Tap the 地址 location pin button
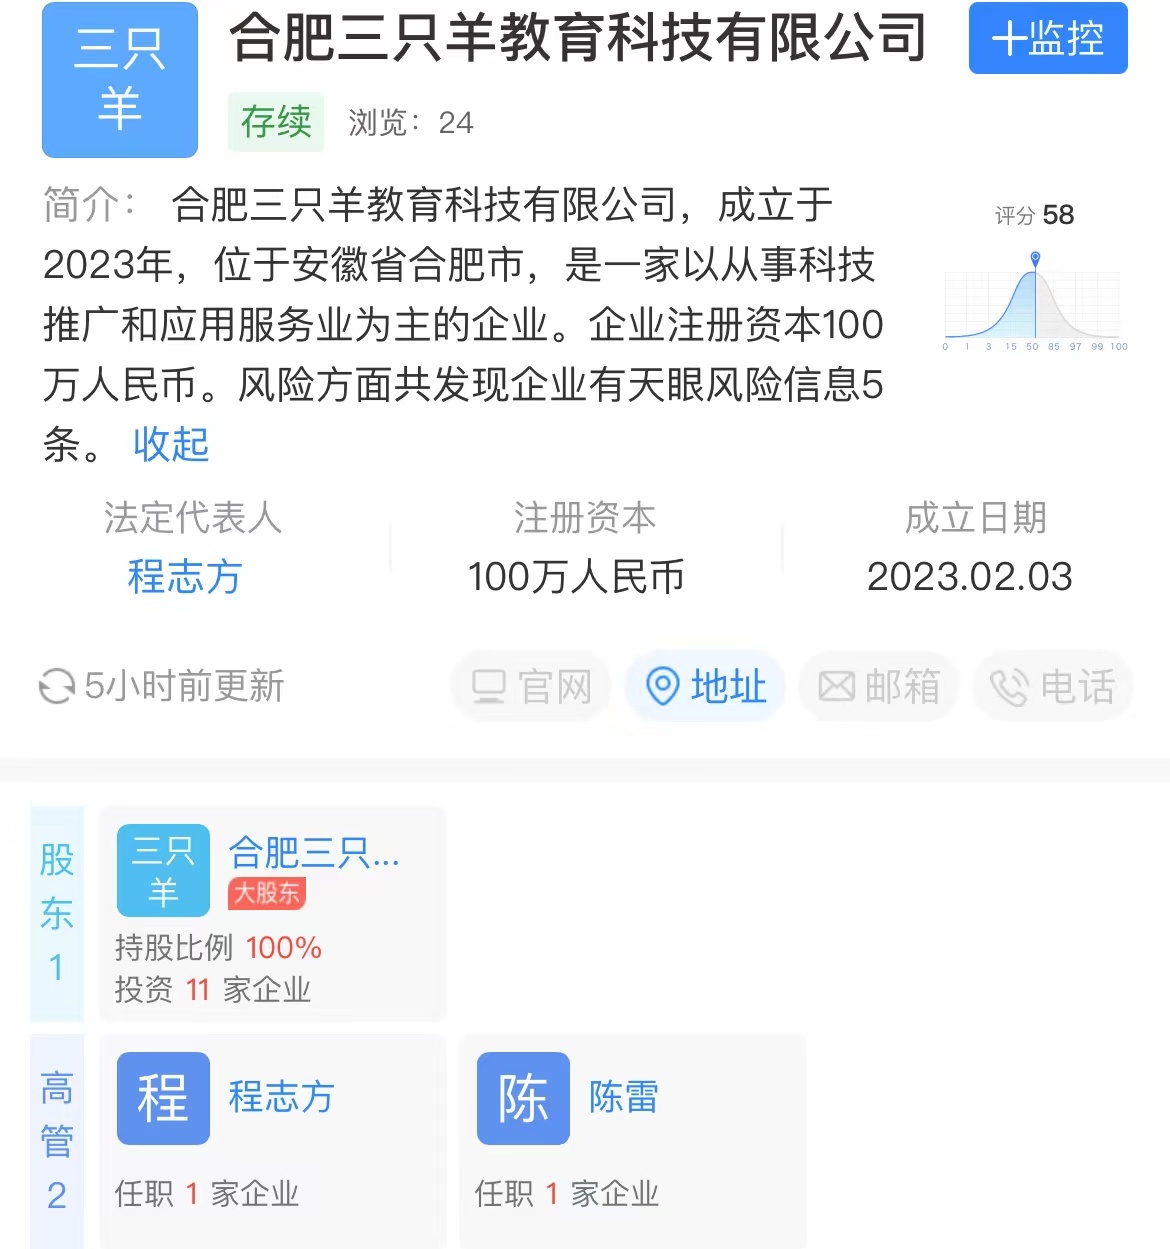This screenshot has width=1170, height=1249. pyautogui.click(x=706, y=687)
